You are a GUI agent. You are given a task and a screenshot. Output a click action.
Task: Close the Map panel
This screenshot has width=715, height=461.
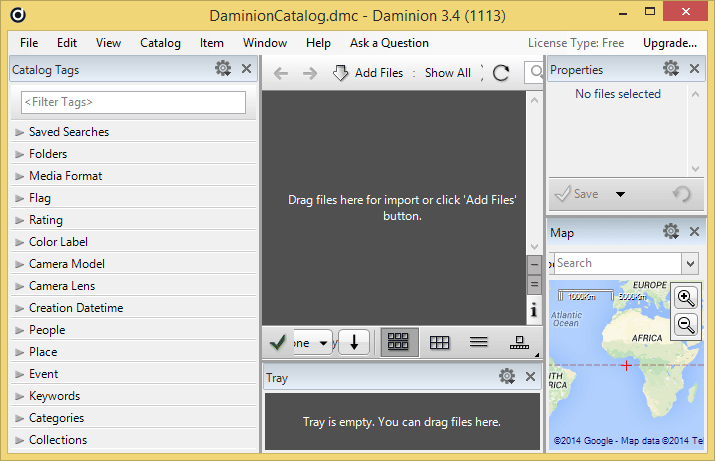(x=694, y=232)
